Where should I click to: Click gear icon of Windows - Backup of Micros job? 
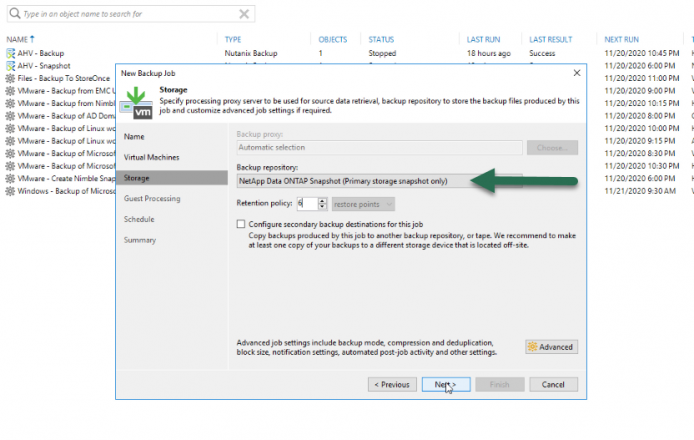coord(10,191)
